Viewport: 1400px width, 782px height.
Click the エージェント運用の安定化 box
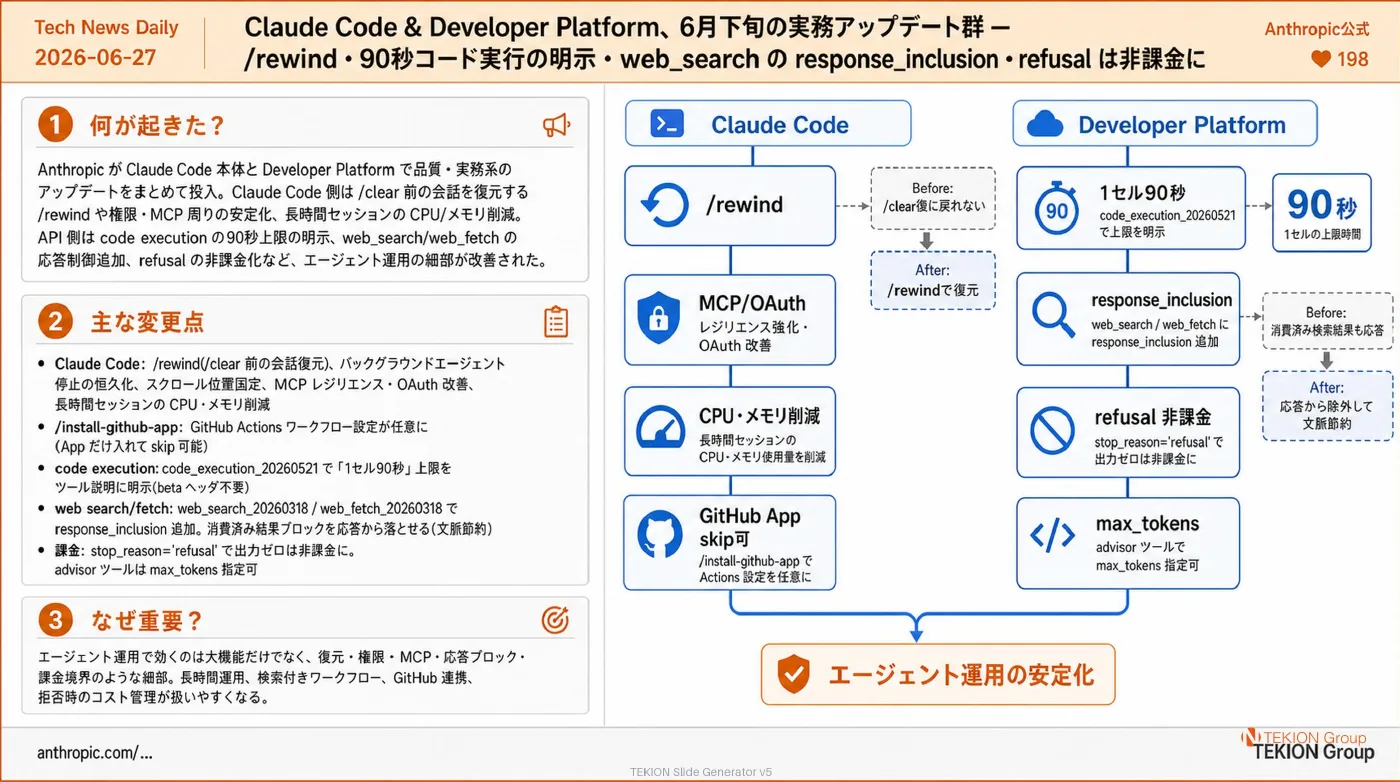937,675
